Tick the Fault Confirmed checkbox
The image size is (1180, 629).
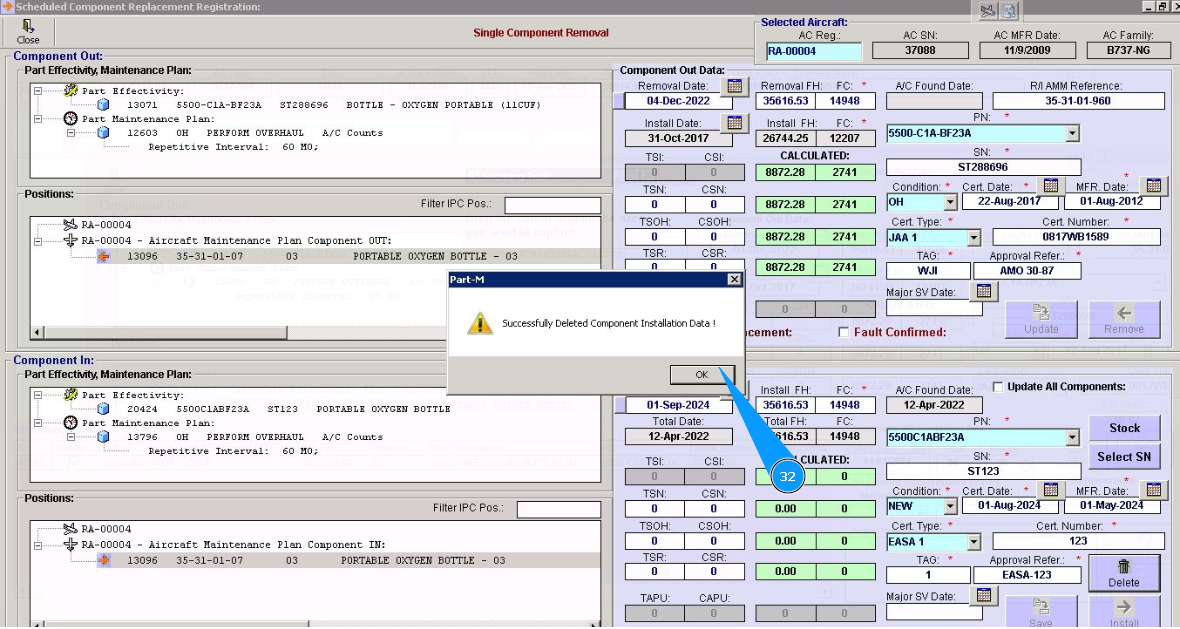[844, 332]
